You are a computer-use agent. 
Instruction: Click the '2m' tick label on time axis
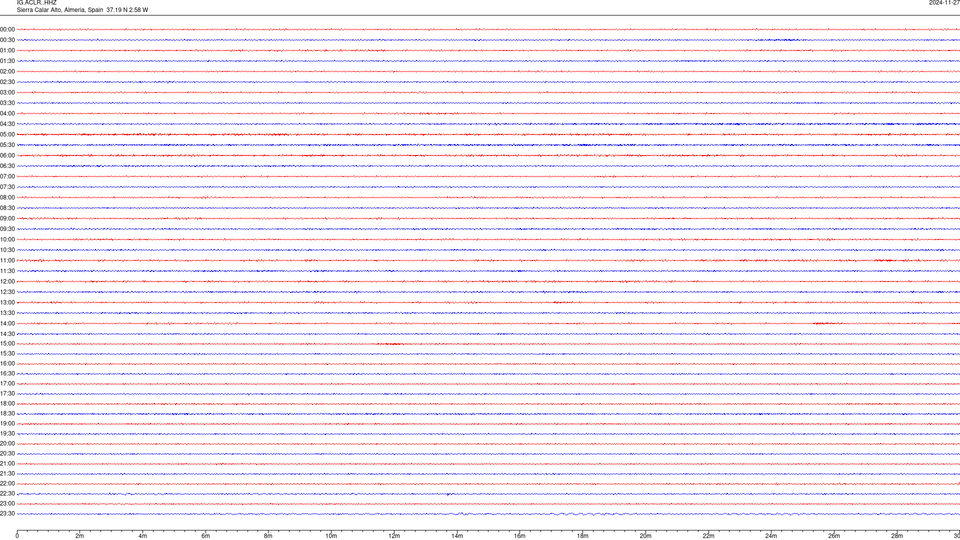click(x=80, y=536)
